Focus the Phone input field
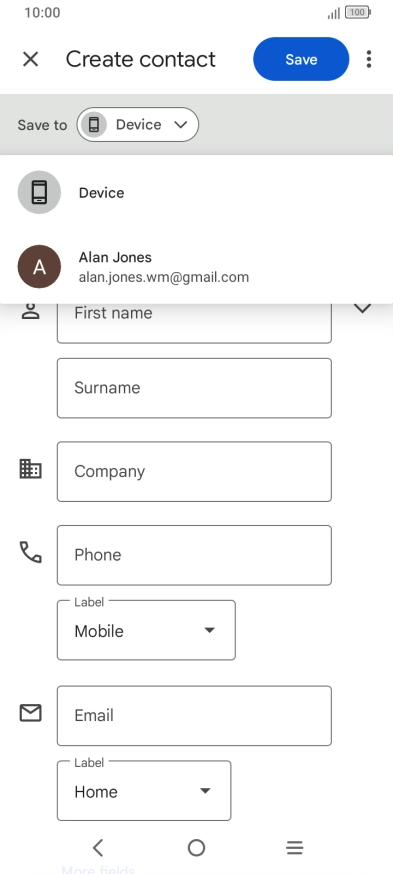The image size is (393, 874). pyautogui.click(x=194, y=555)
